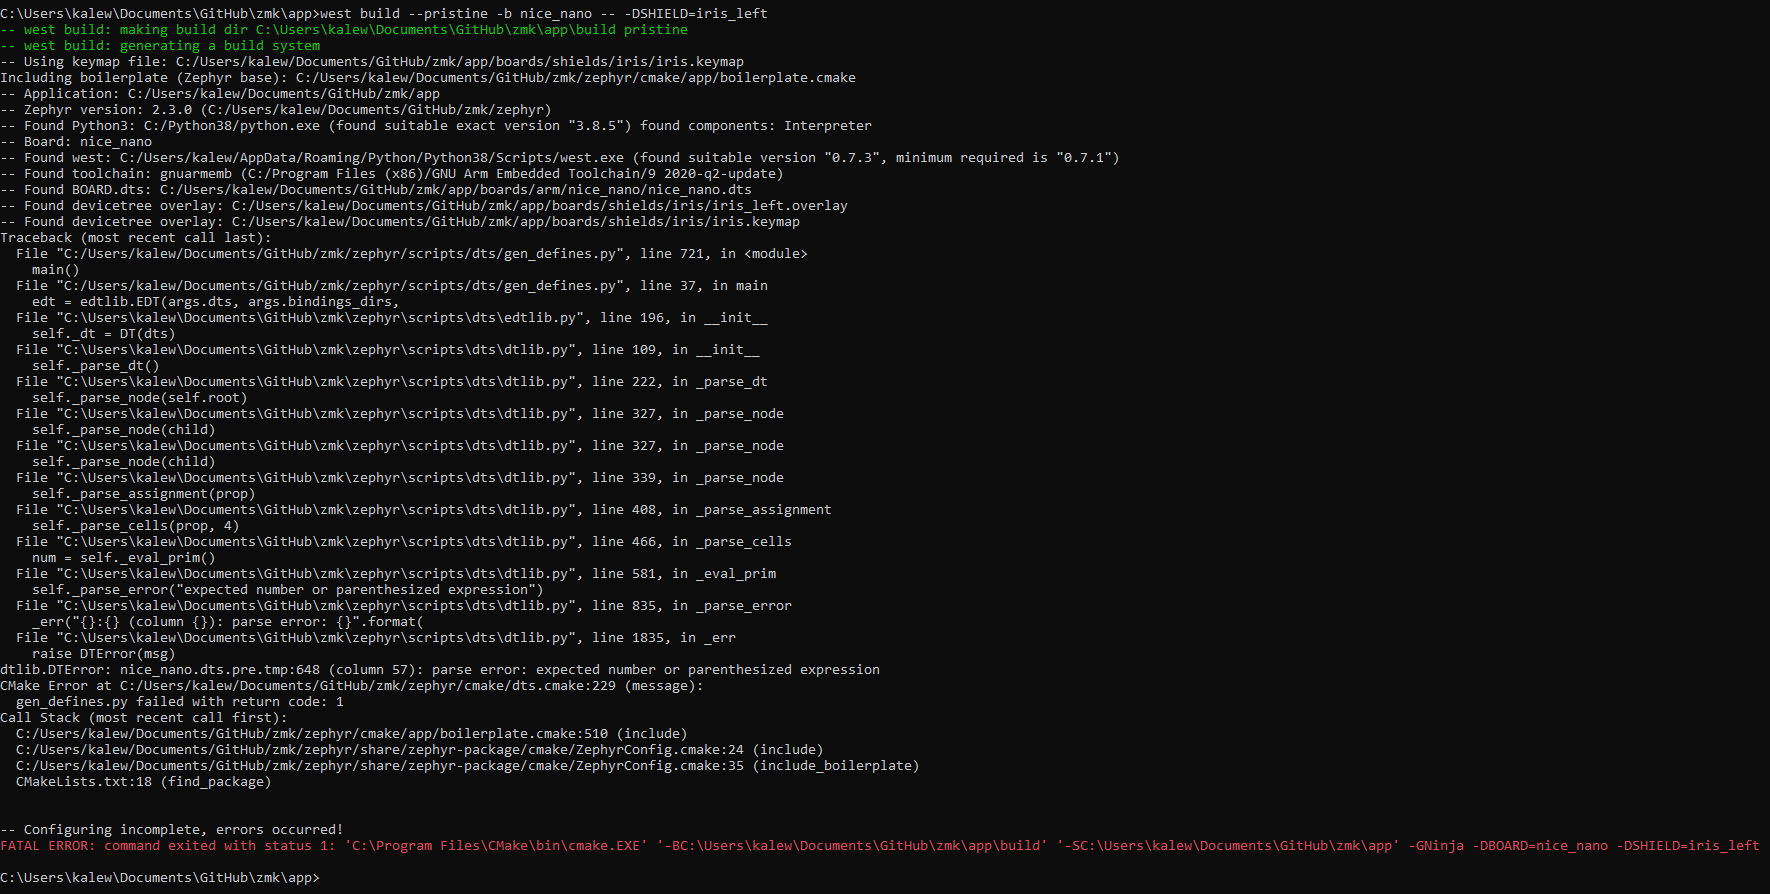
Task: Click 'Call Stack (most recent call first)' heading
Action: (x=143, y=717)
